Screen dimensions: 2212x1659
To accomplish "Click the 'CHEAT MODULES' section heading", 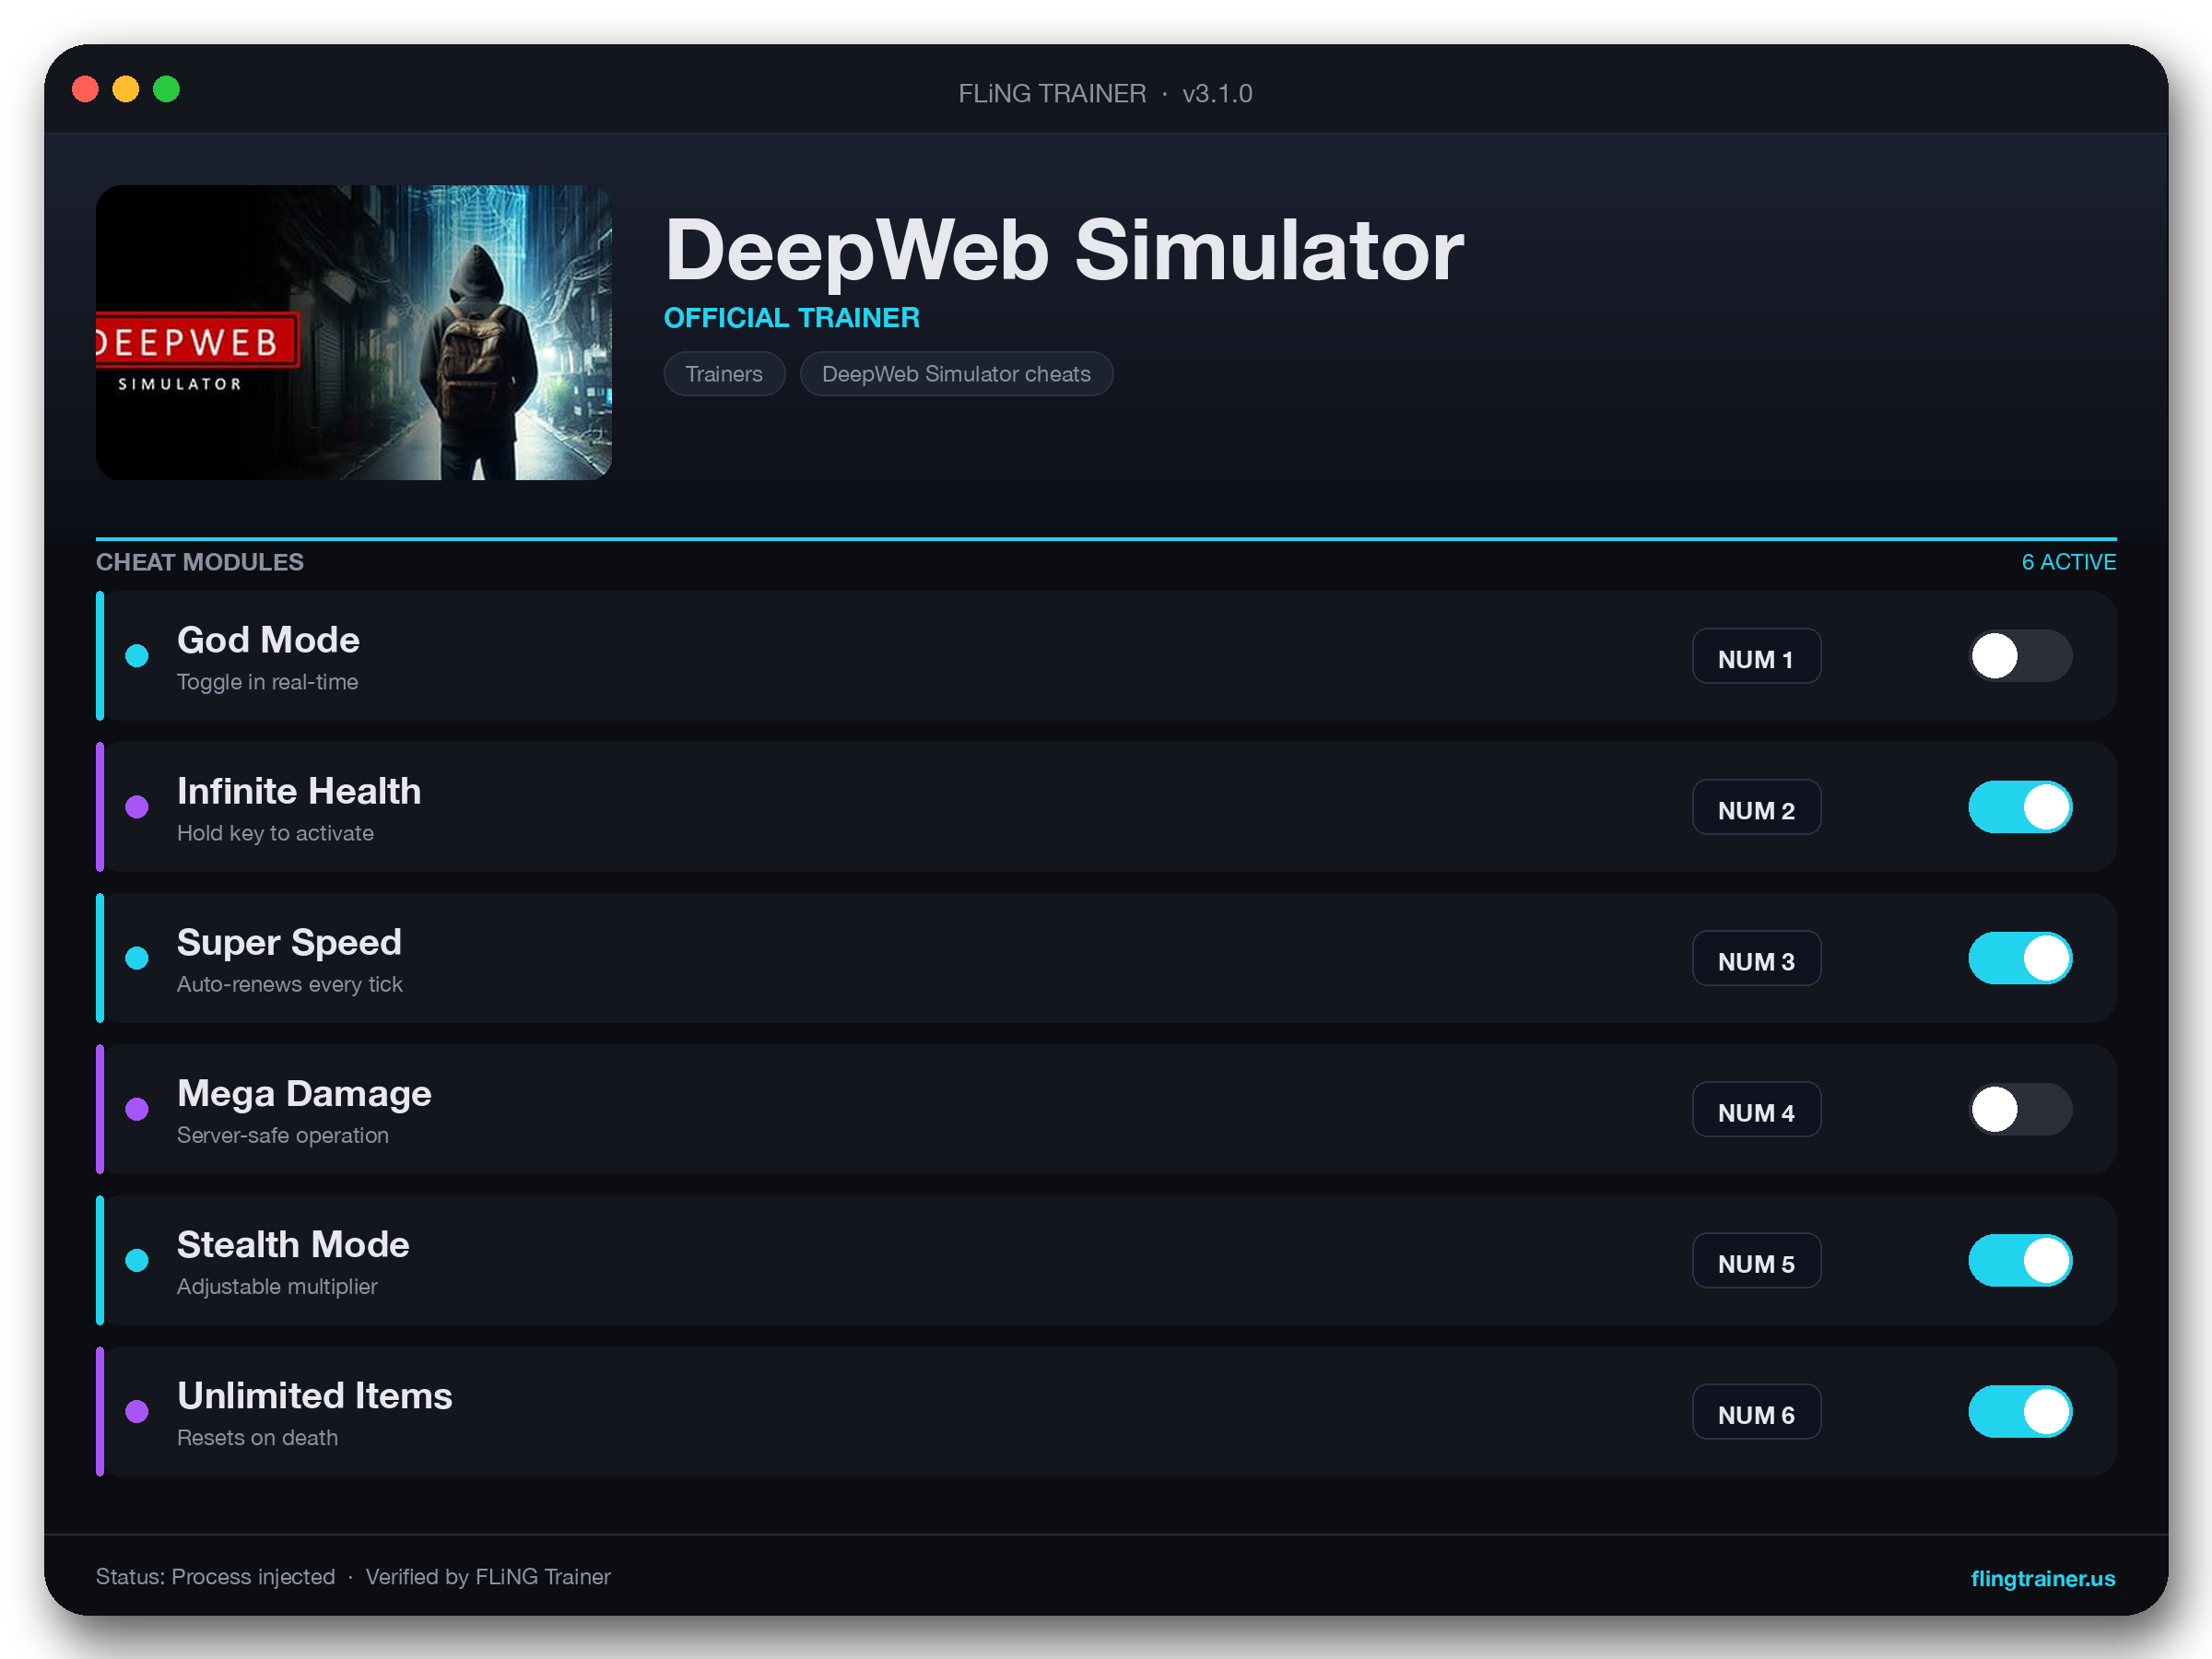I will coord(200,562).
